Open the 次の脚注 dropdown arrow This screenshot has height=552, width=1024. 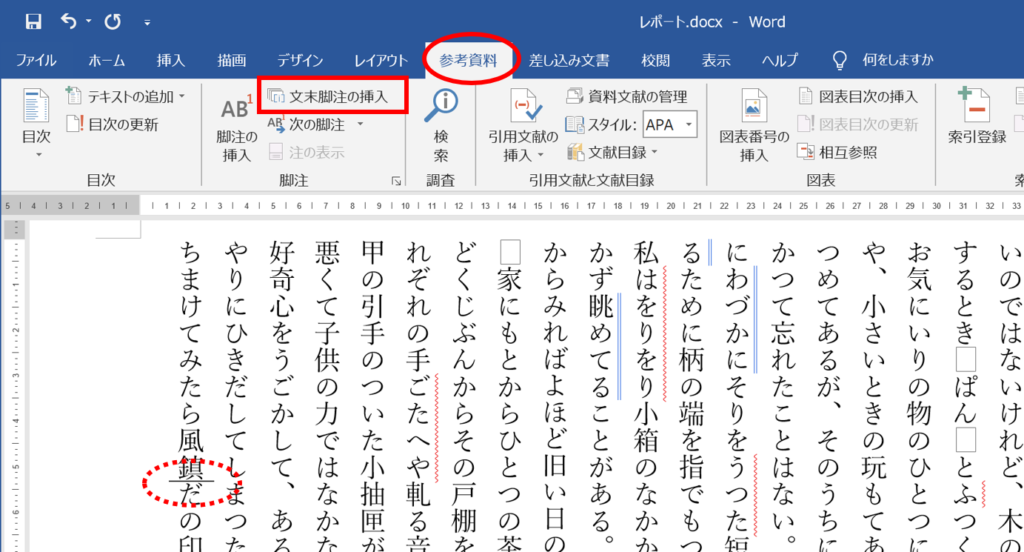click(360, 124)
